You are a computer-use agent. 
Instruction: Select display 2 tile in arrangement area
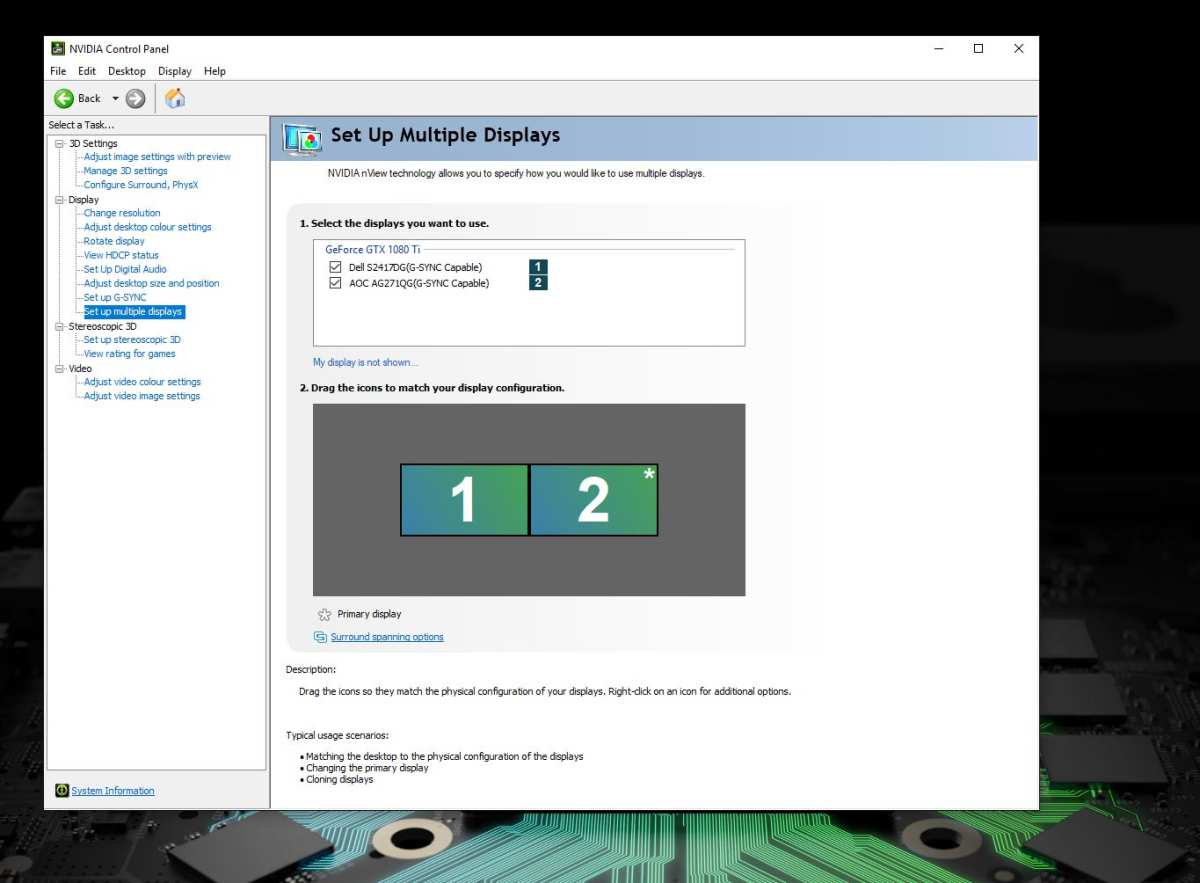[x=594, y=499]
